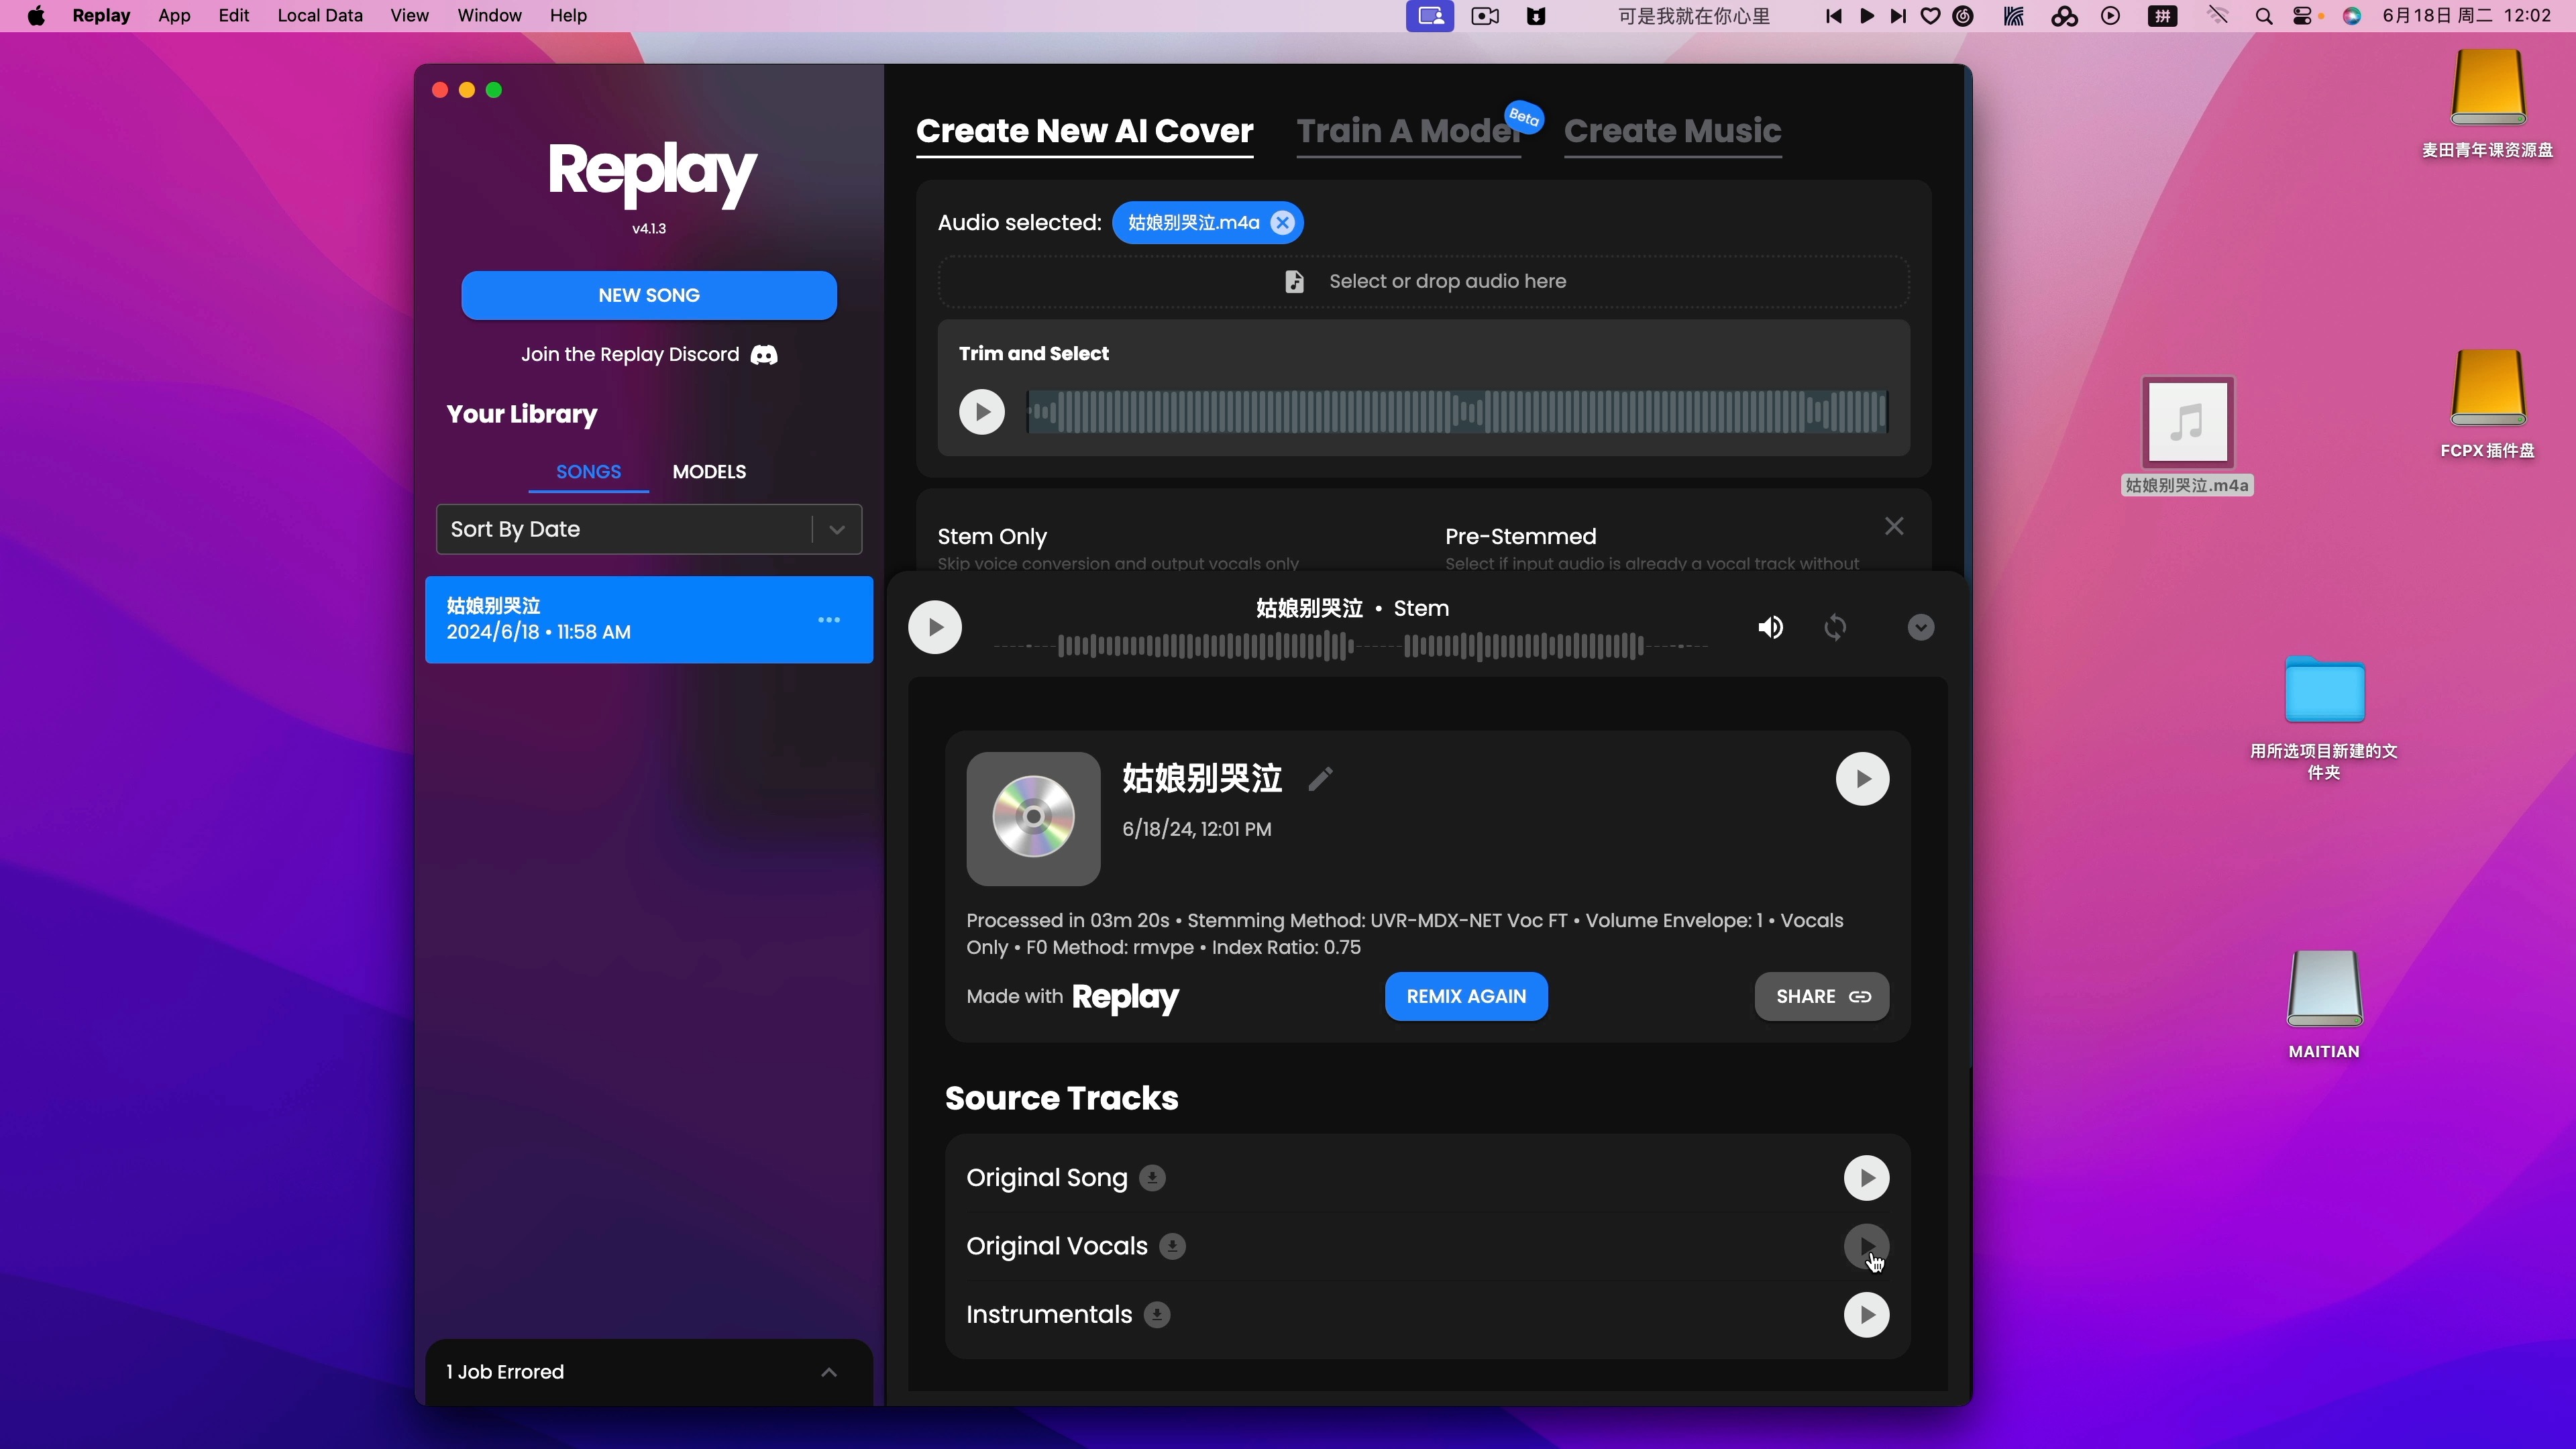Open the three-dot menu for 姑娘别哭泣

click(829, 620)
